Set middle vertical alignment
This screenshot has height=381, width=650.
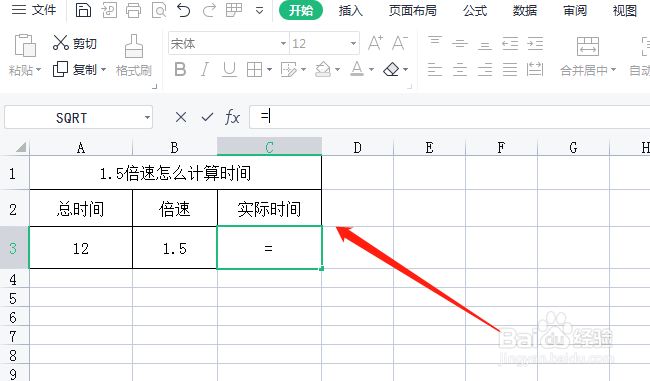460,43
